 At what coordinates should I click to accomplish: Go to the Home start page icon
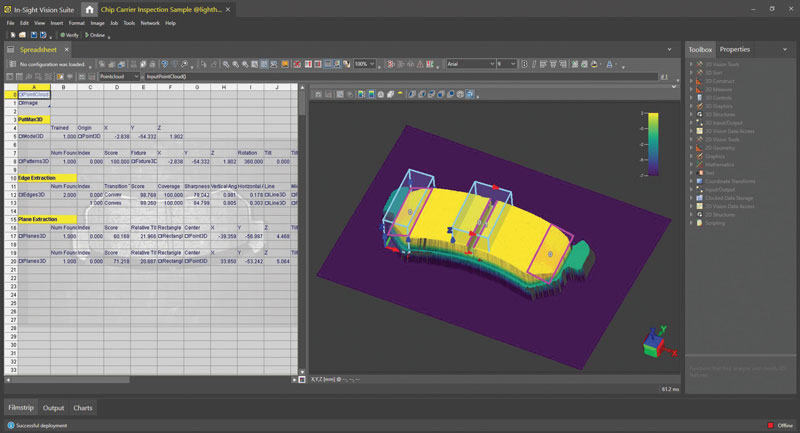point(89,9)
